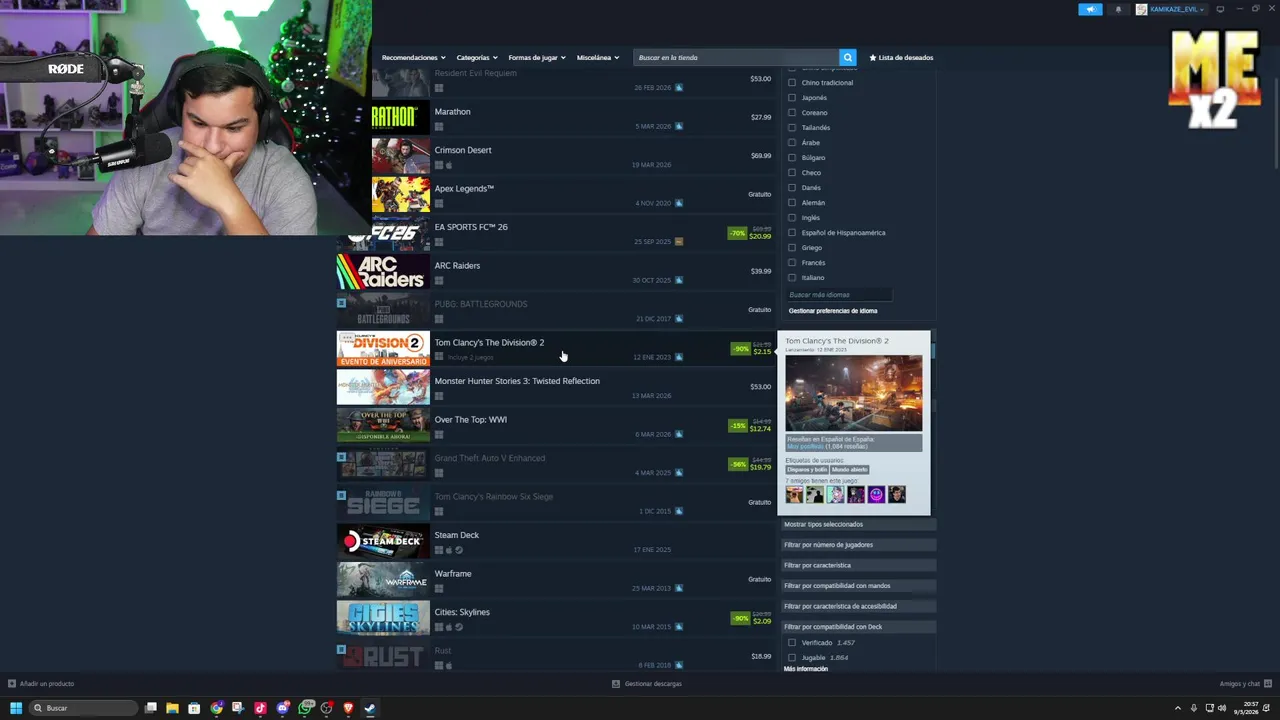
Task: Expand Filtrar por característica section
Action: pyautogui.click(x=858, y=565)
